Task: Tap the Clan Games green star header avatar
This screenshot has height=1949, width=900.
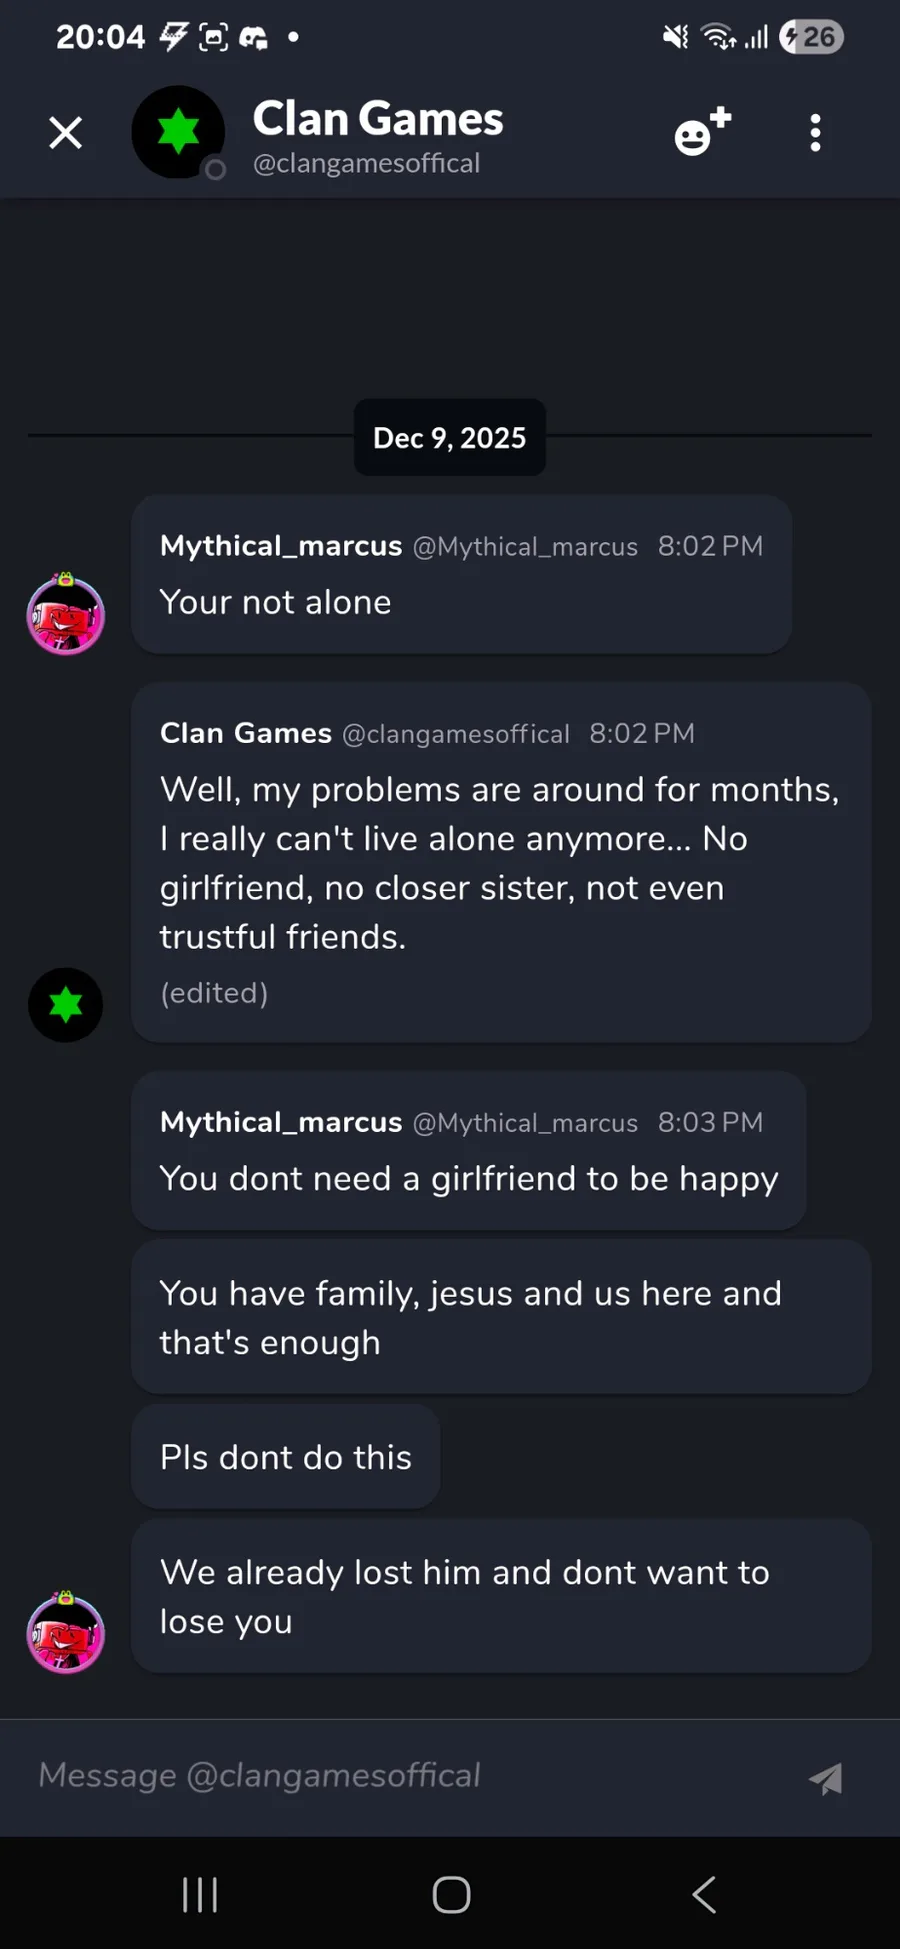Action: coord(178,132)
